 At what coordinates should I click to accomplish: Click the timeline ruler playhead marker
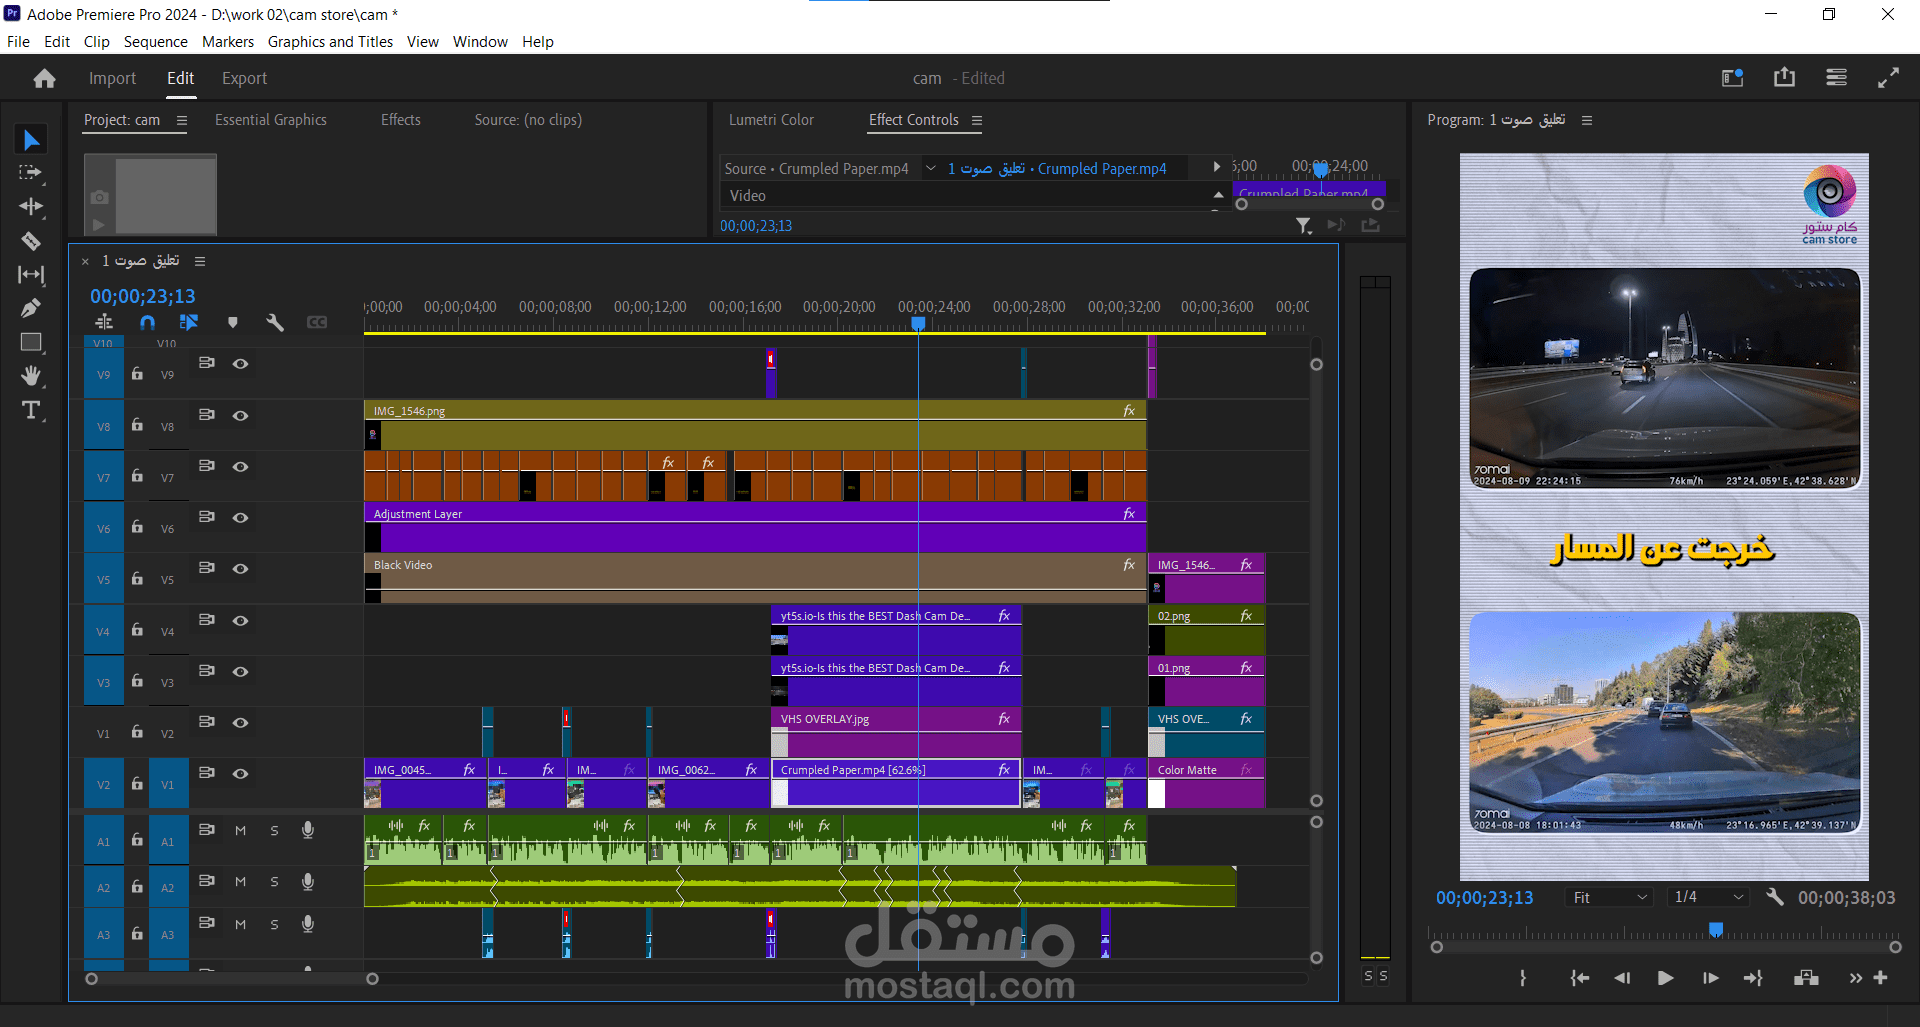tap(918, 323)
